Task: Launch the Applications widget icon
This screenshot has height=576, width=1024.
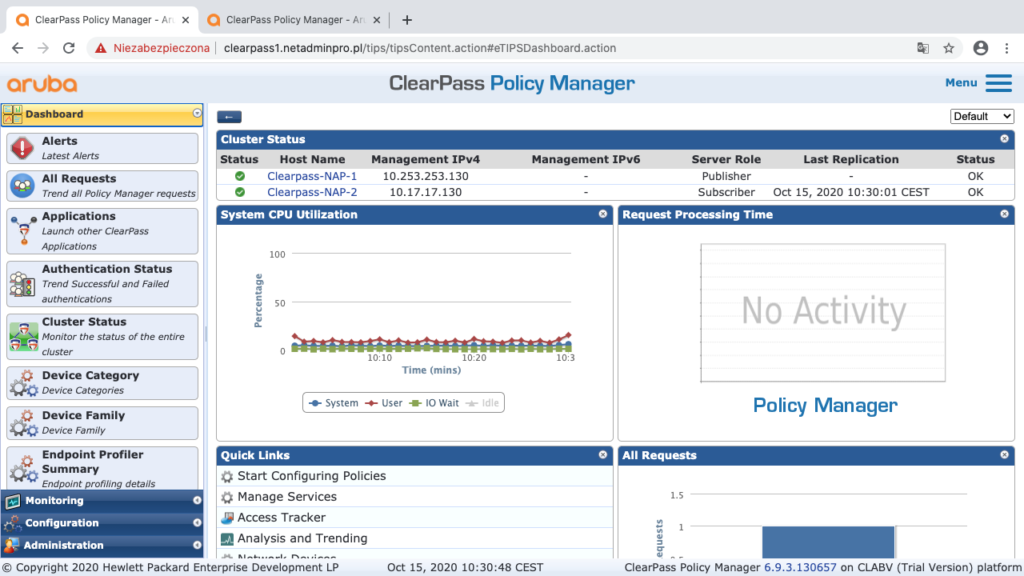Action: [x=24, y=231]
